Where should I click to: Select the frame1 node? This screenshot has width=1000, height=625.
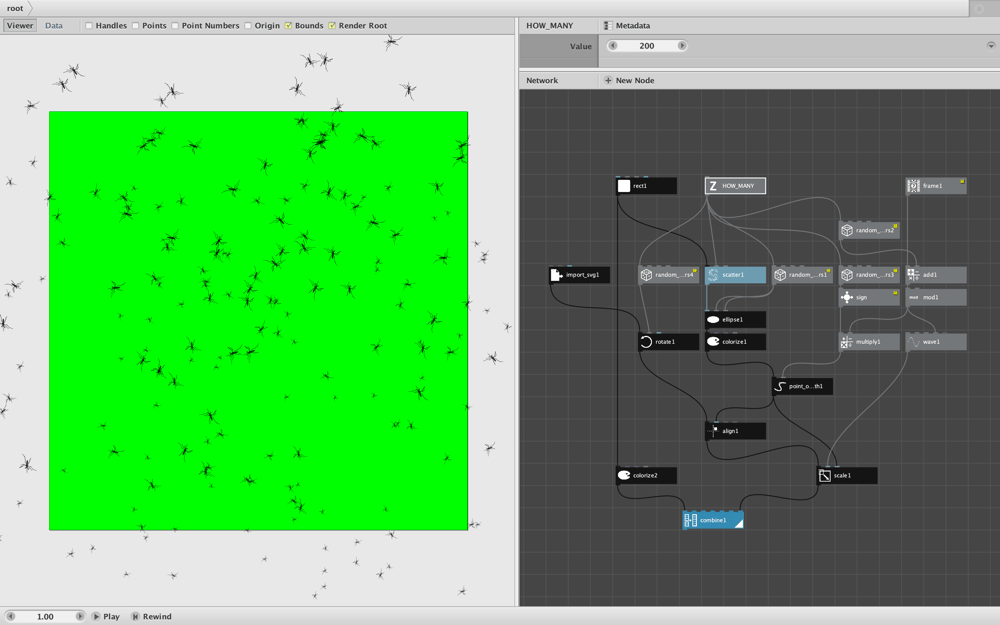click(x=936, y=186)
